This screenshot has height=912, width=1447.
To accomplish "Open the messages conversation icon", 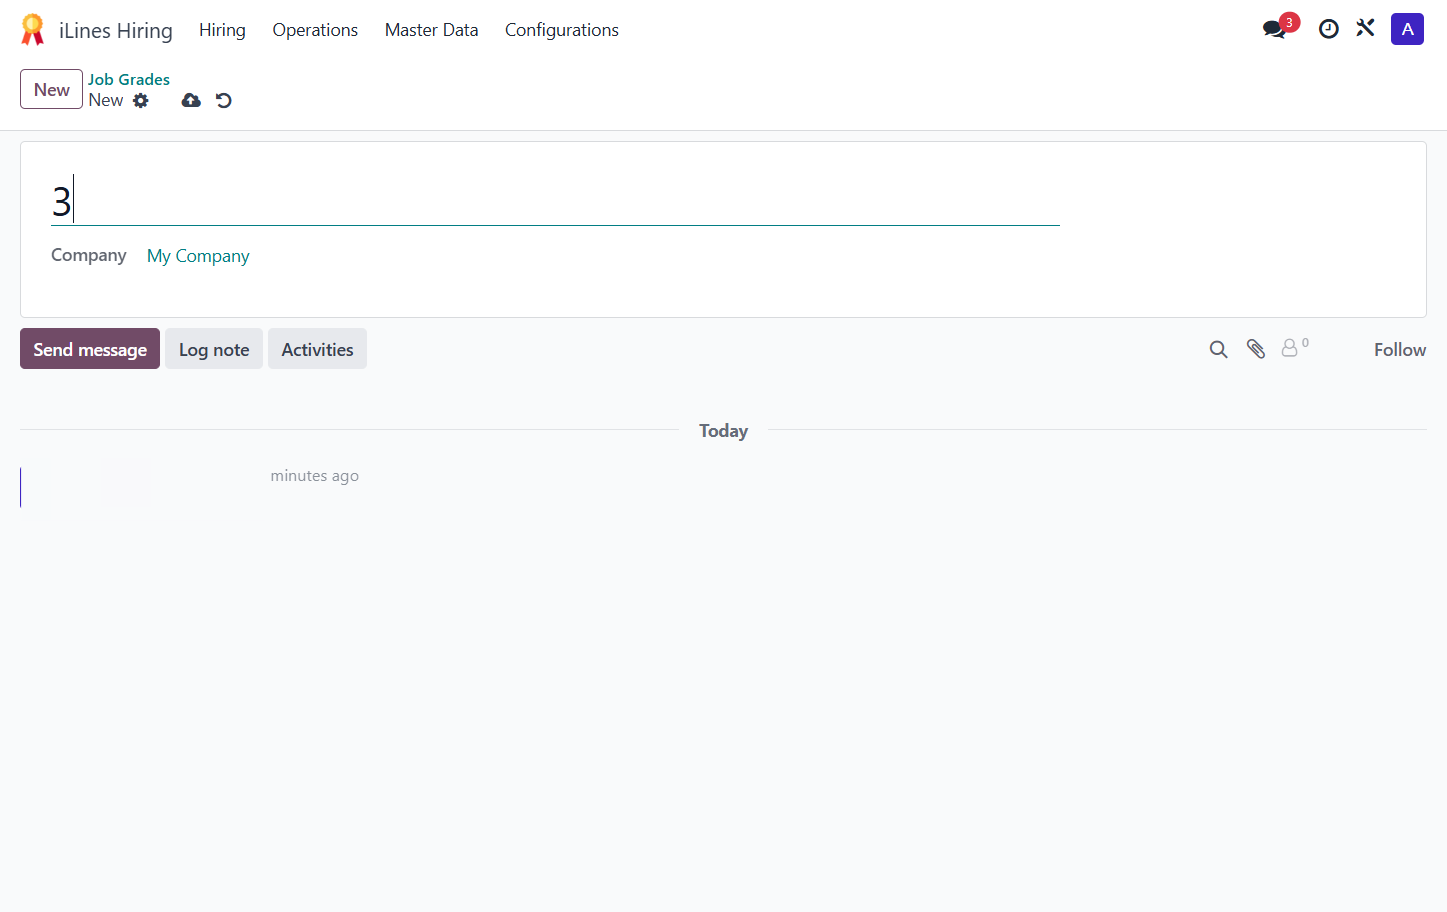I will click(1274, 29).
